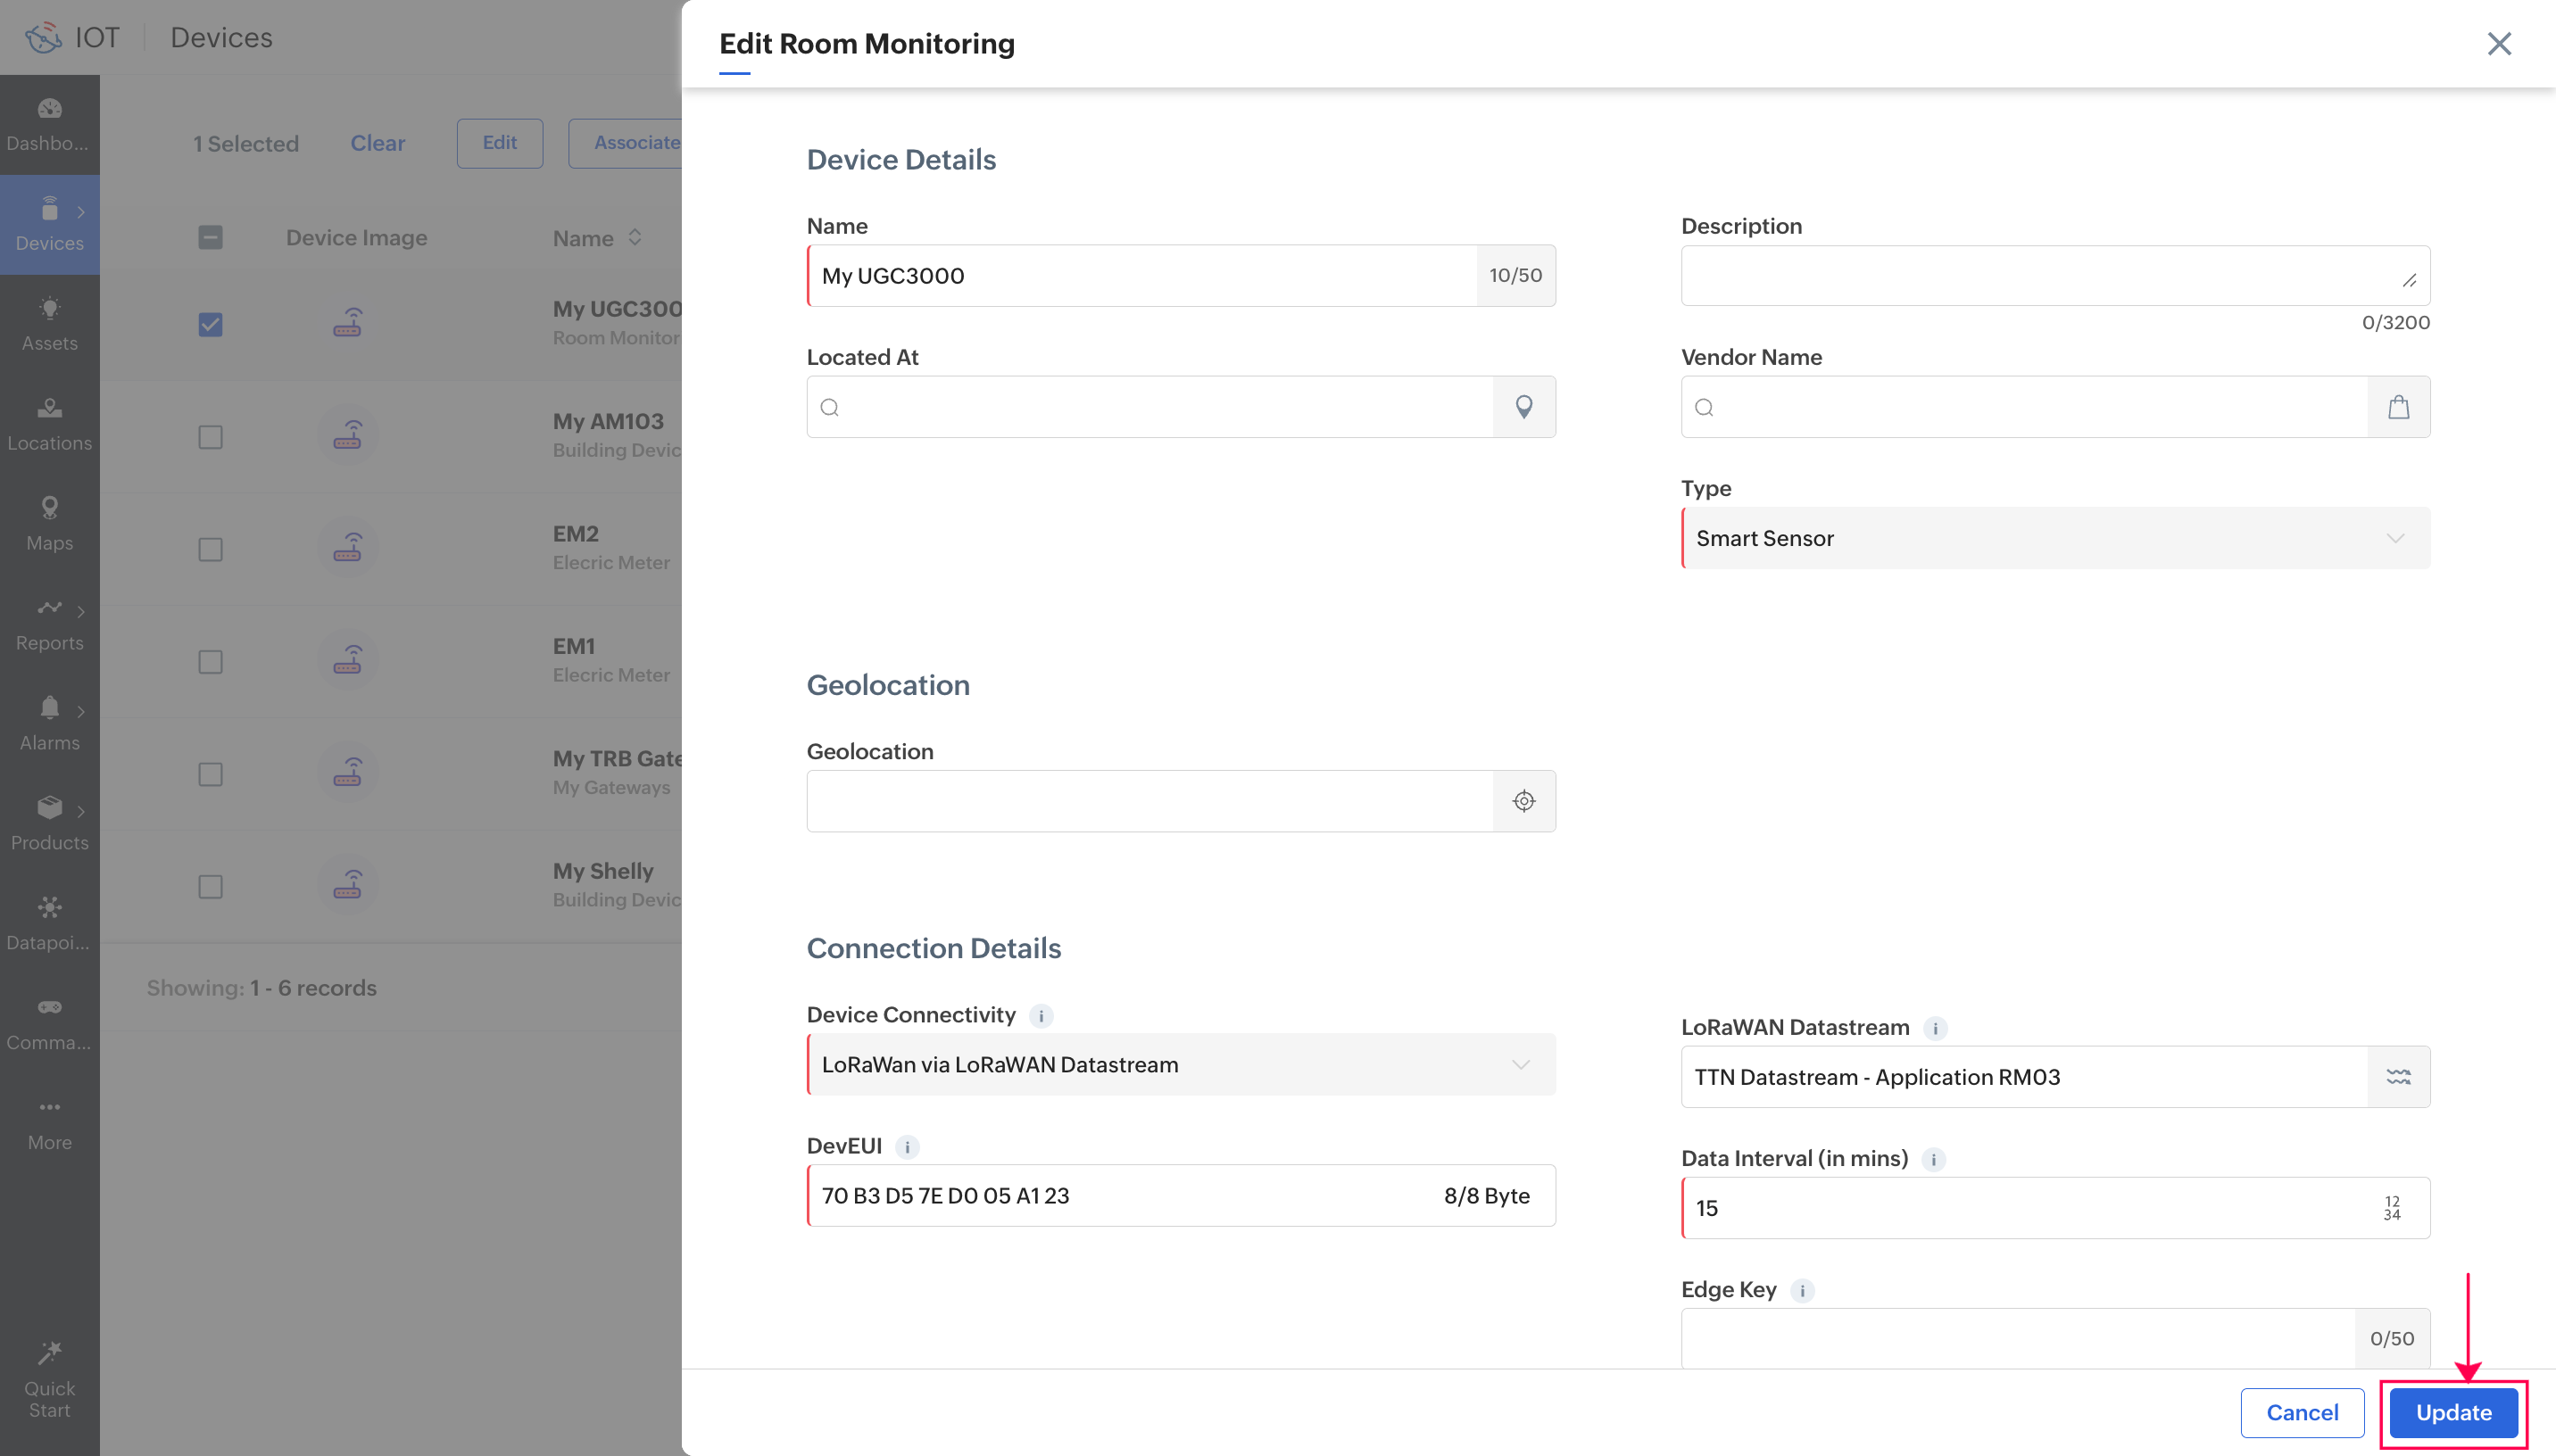Viewport: 2556px width, 1456px height.
Task: Click info icon beside Data Interval label
Action: click(1933, 1159)
